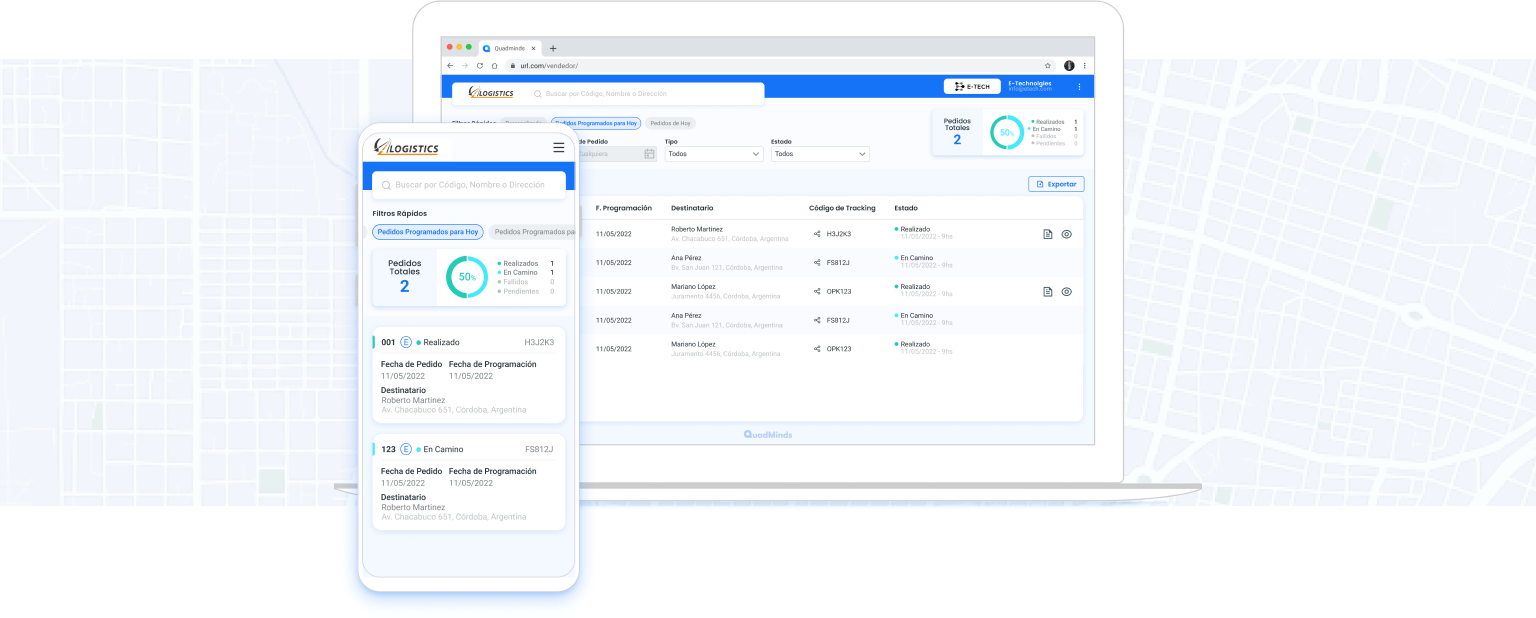Click the desktop 50% progress ring
The height and width of the screenshot is (618, 1536).
click(x=1006, y=132)
